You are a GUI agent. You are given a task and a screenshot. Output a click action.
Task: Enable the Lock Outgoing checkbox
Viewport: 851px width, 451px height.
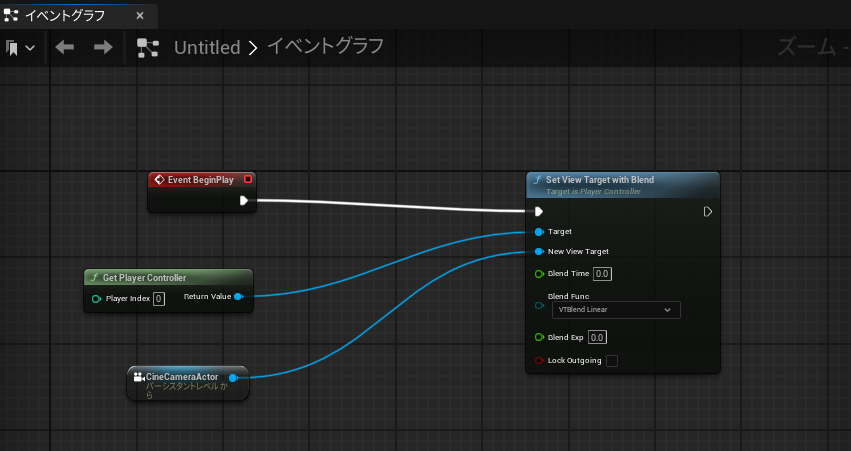coord(612,360)
